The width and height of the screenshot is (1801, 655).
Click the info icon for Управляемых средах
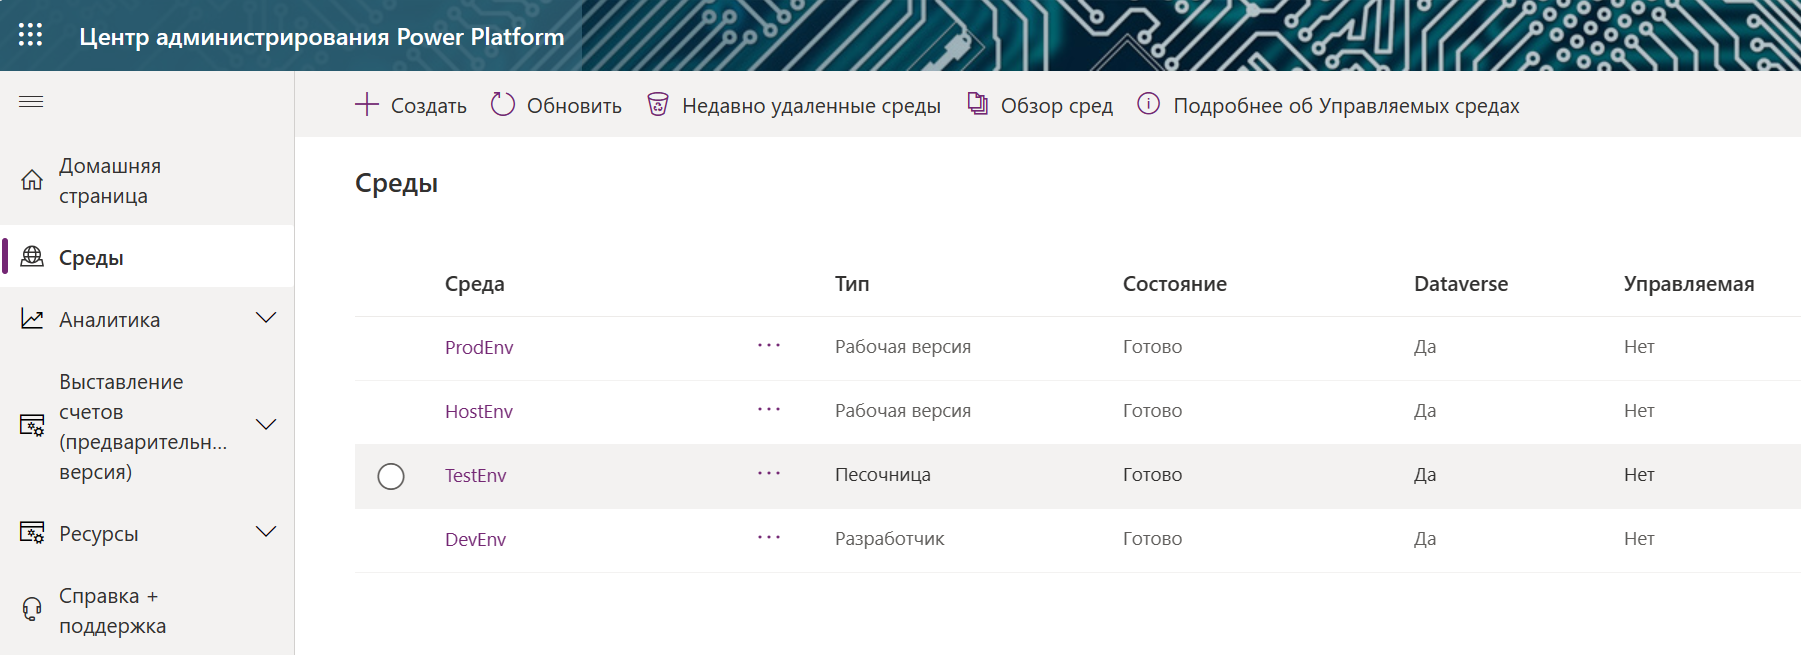(x=1149, y=104)
